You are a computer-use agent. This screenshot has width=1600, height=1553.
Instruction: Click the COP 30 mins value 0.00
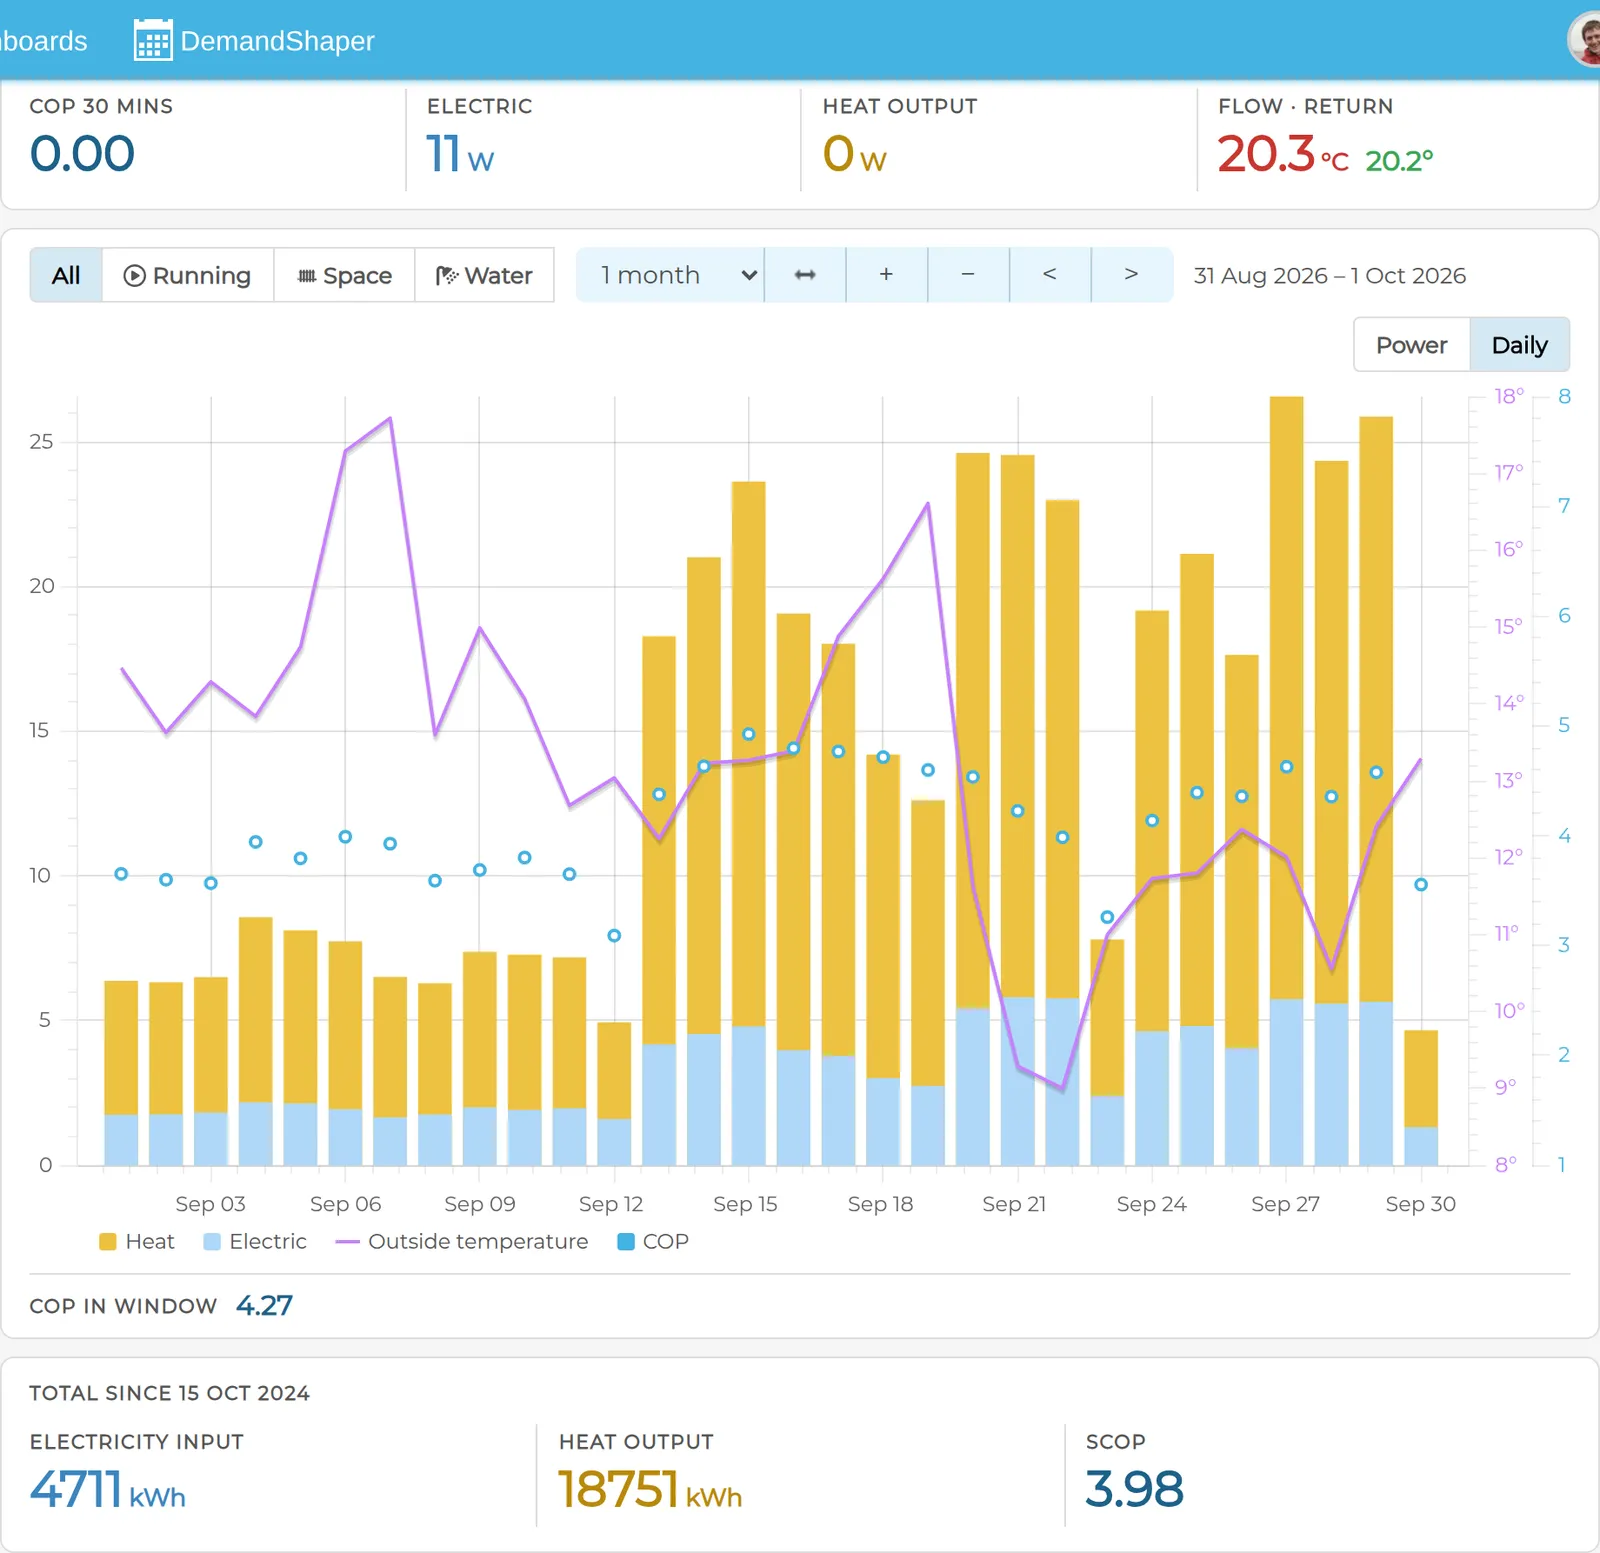(x=82, y=154)
